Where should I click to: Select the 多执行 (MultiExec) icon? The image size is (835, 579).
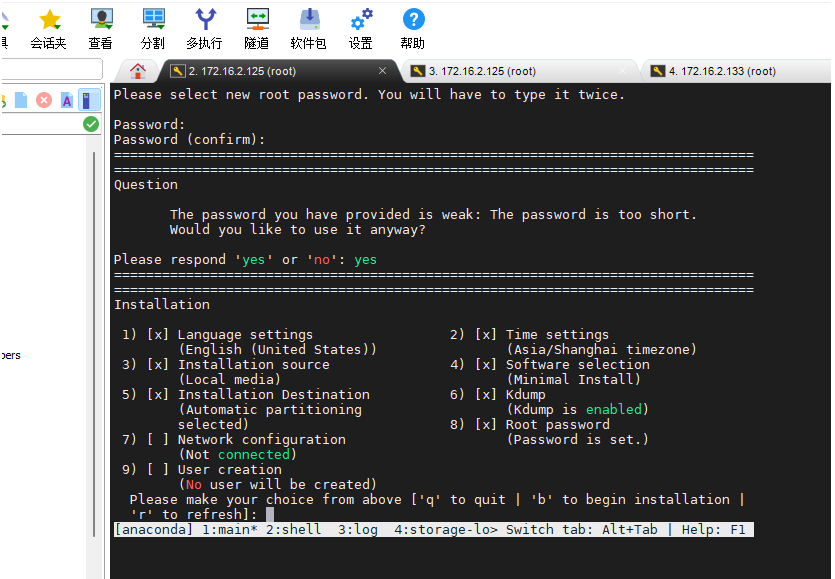[204, 28]
